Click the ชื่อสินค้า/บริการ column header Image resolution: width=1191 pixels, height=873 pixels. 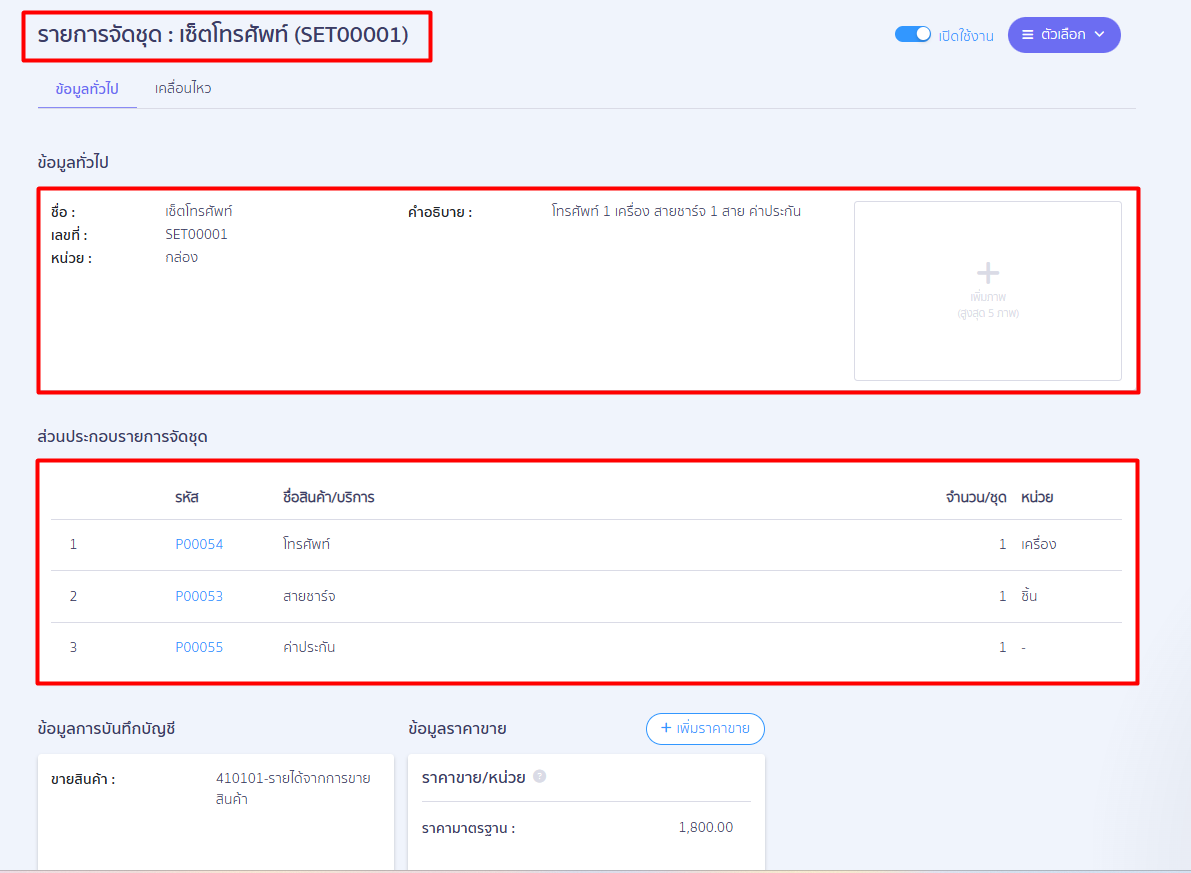328,497
